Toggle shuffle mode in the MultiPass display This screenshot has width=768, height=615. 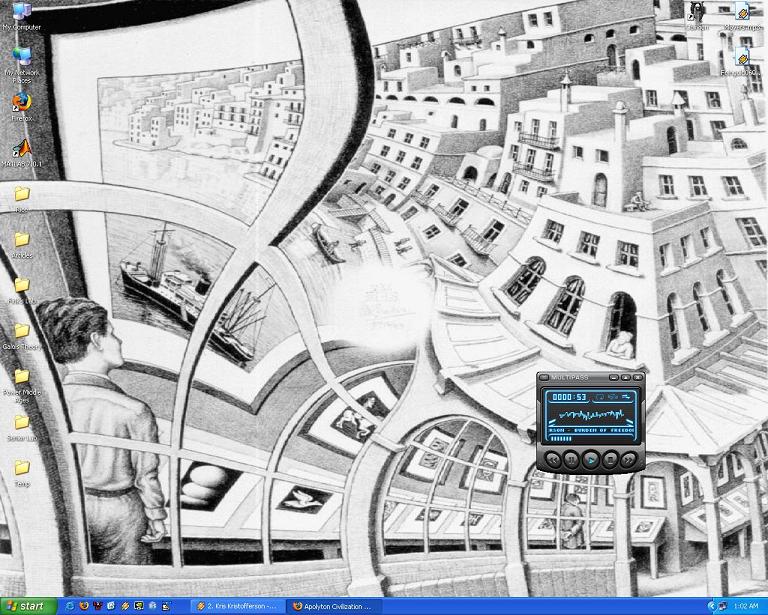[626, 397]
